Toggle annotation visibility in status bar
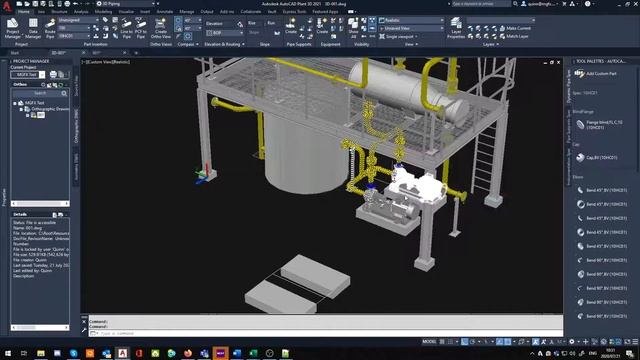Screen dimensions: 640x360 pyautogui.click(x=536, y=342)
